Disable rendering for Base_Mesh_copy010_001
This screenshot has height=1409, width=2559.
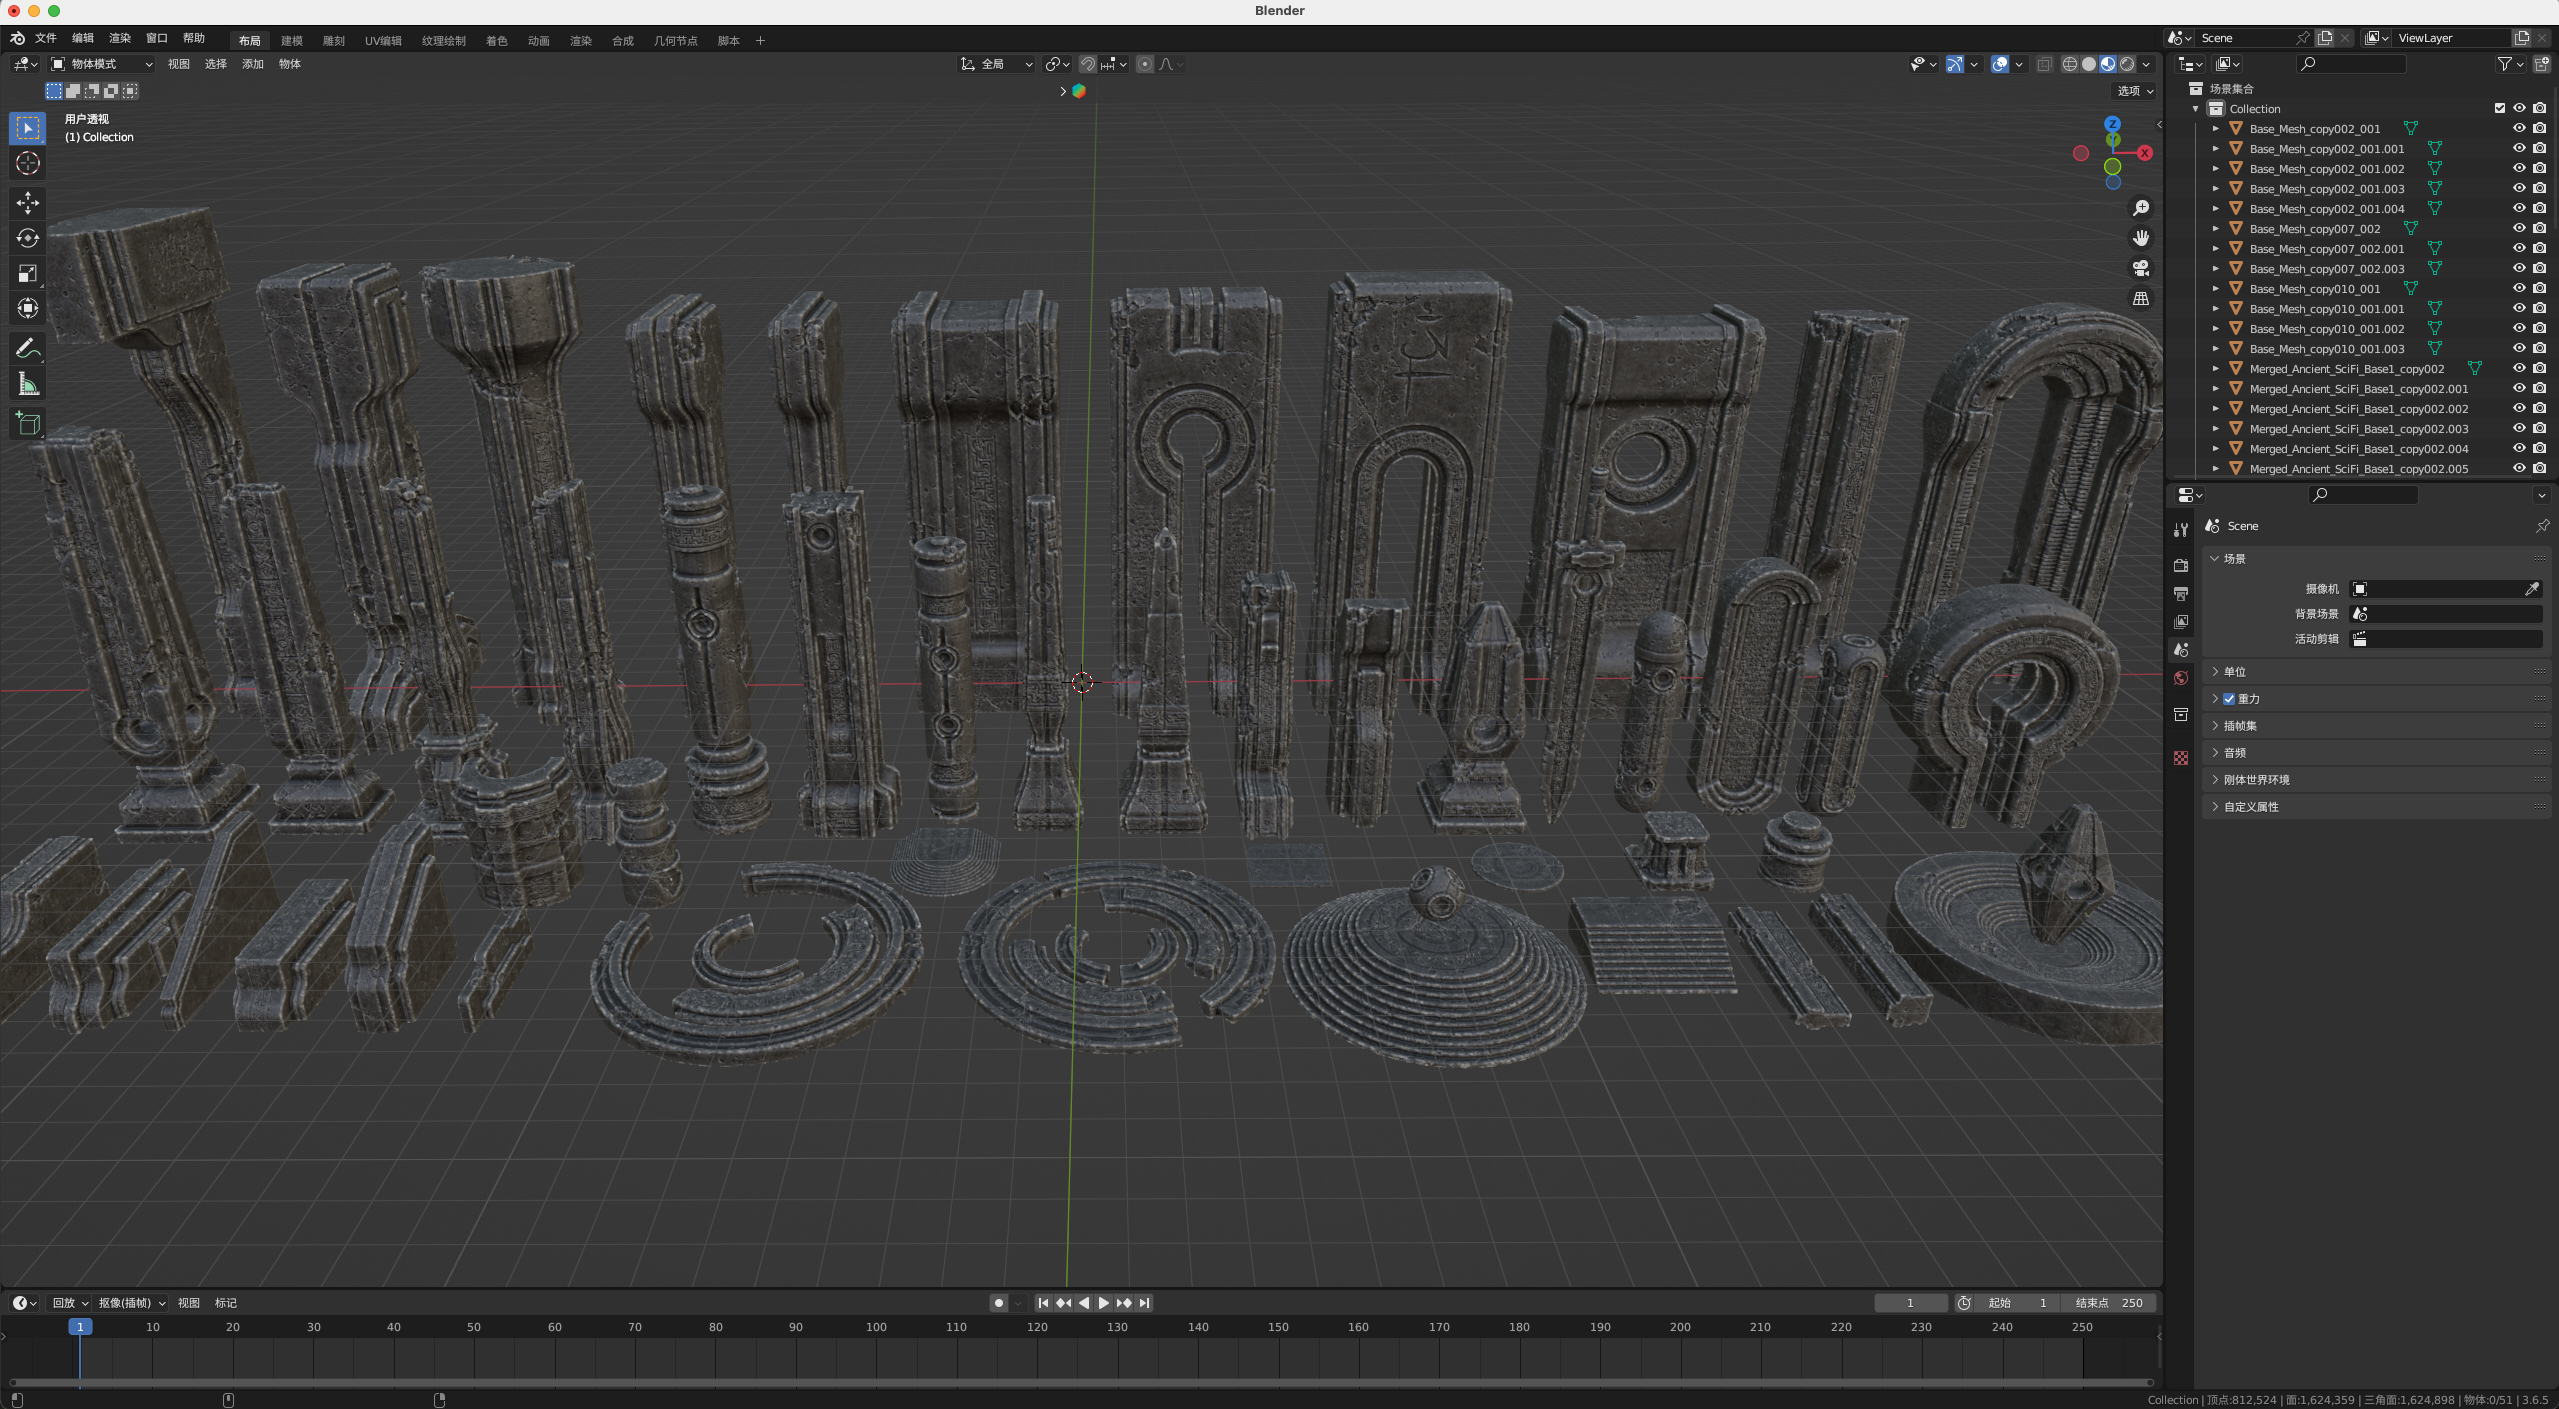tap(2539, 288)
